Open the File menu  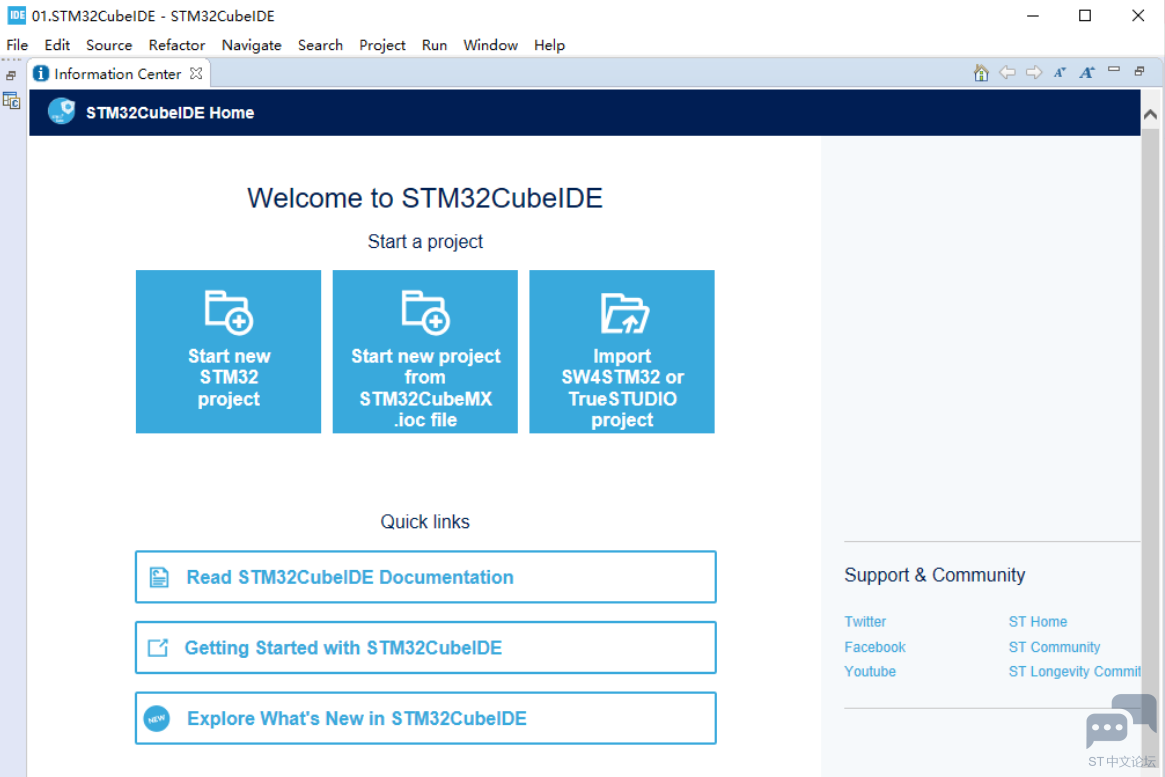tap(17, 45)
